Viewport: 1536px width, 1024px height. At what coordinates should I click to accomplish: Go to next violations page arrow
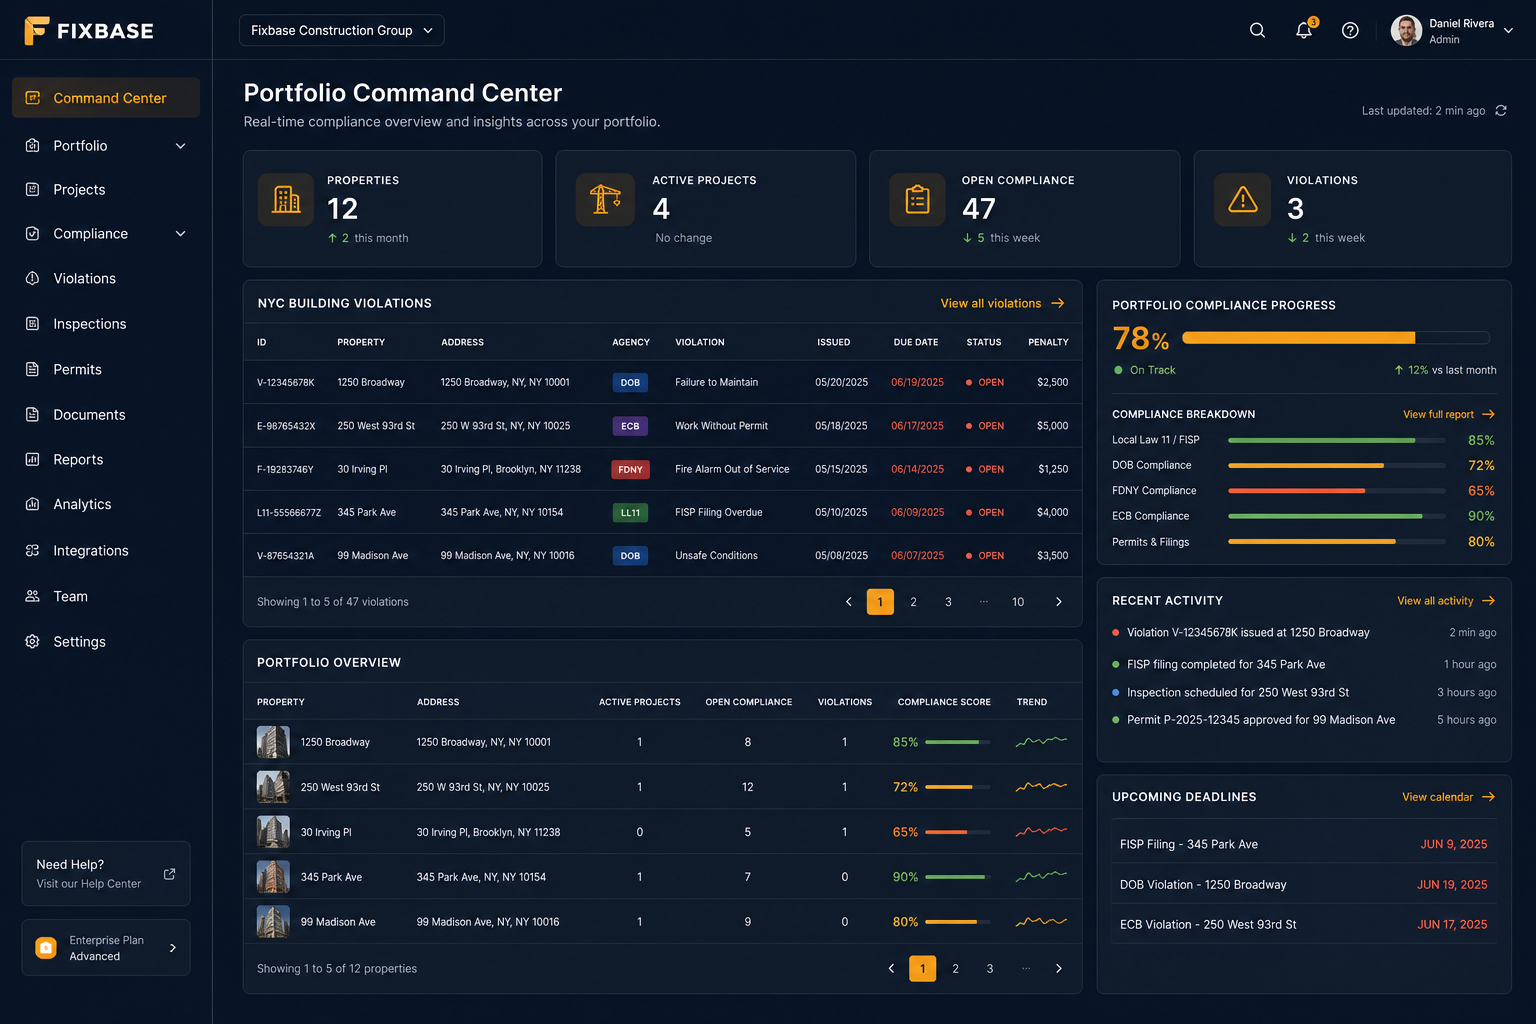tap(1059, 602)
